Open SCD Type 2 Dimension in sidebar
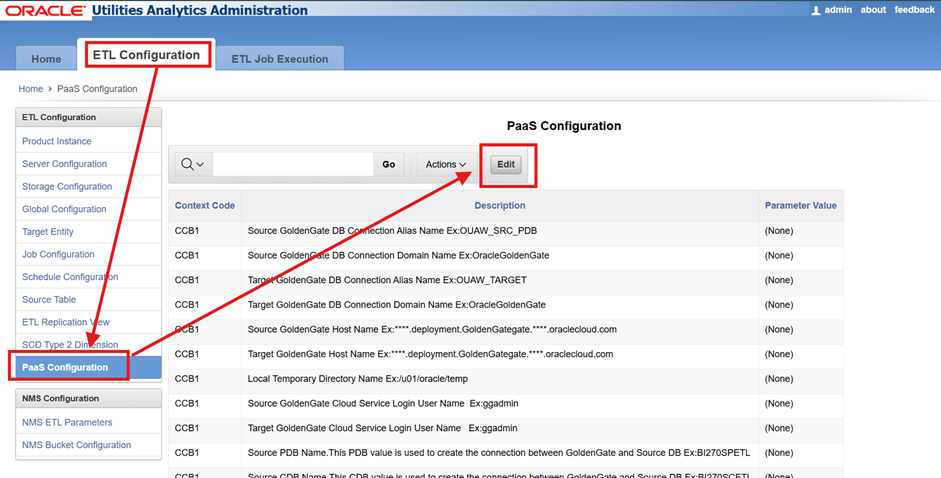 (x=70, y=345)
